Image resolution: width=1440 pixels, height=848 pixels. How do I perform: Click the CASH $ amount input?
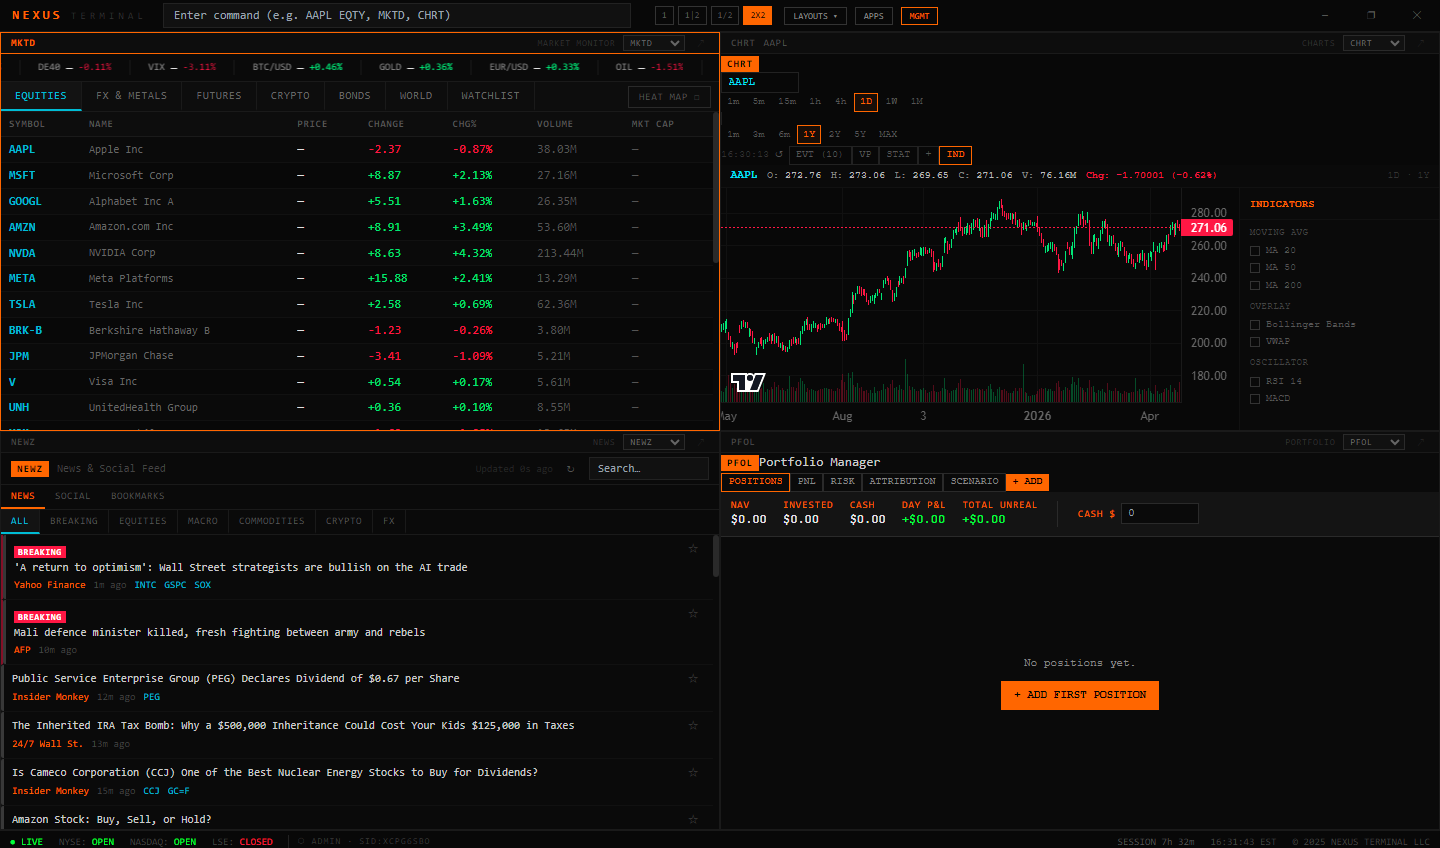coord(1160,513)
